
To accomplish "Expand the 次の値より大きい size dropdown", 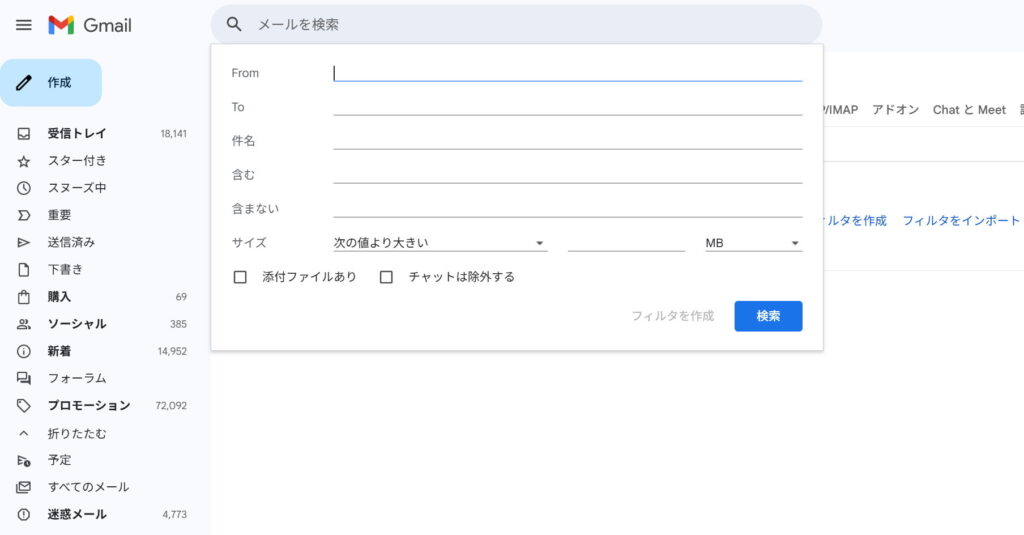I will click(440, 243).
